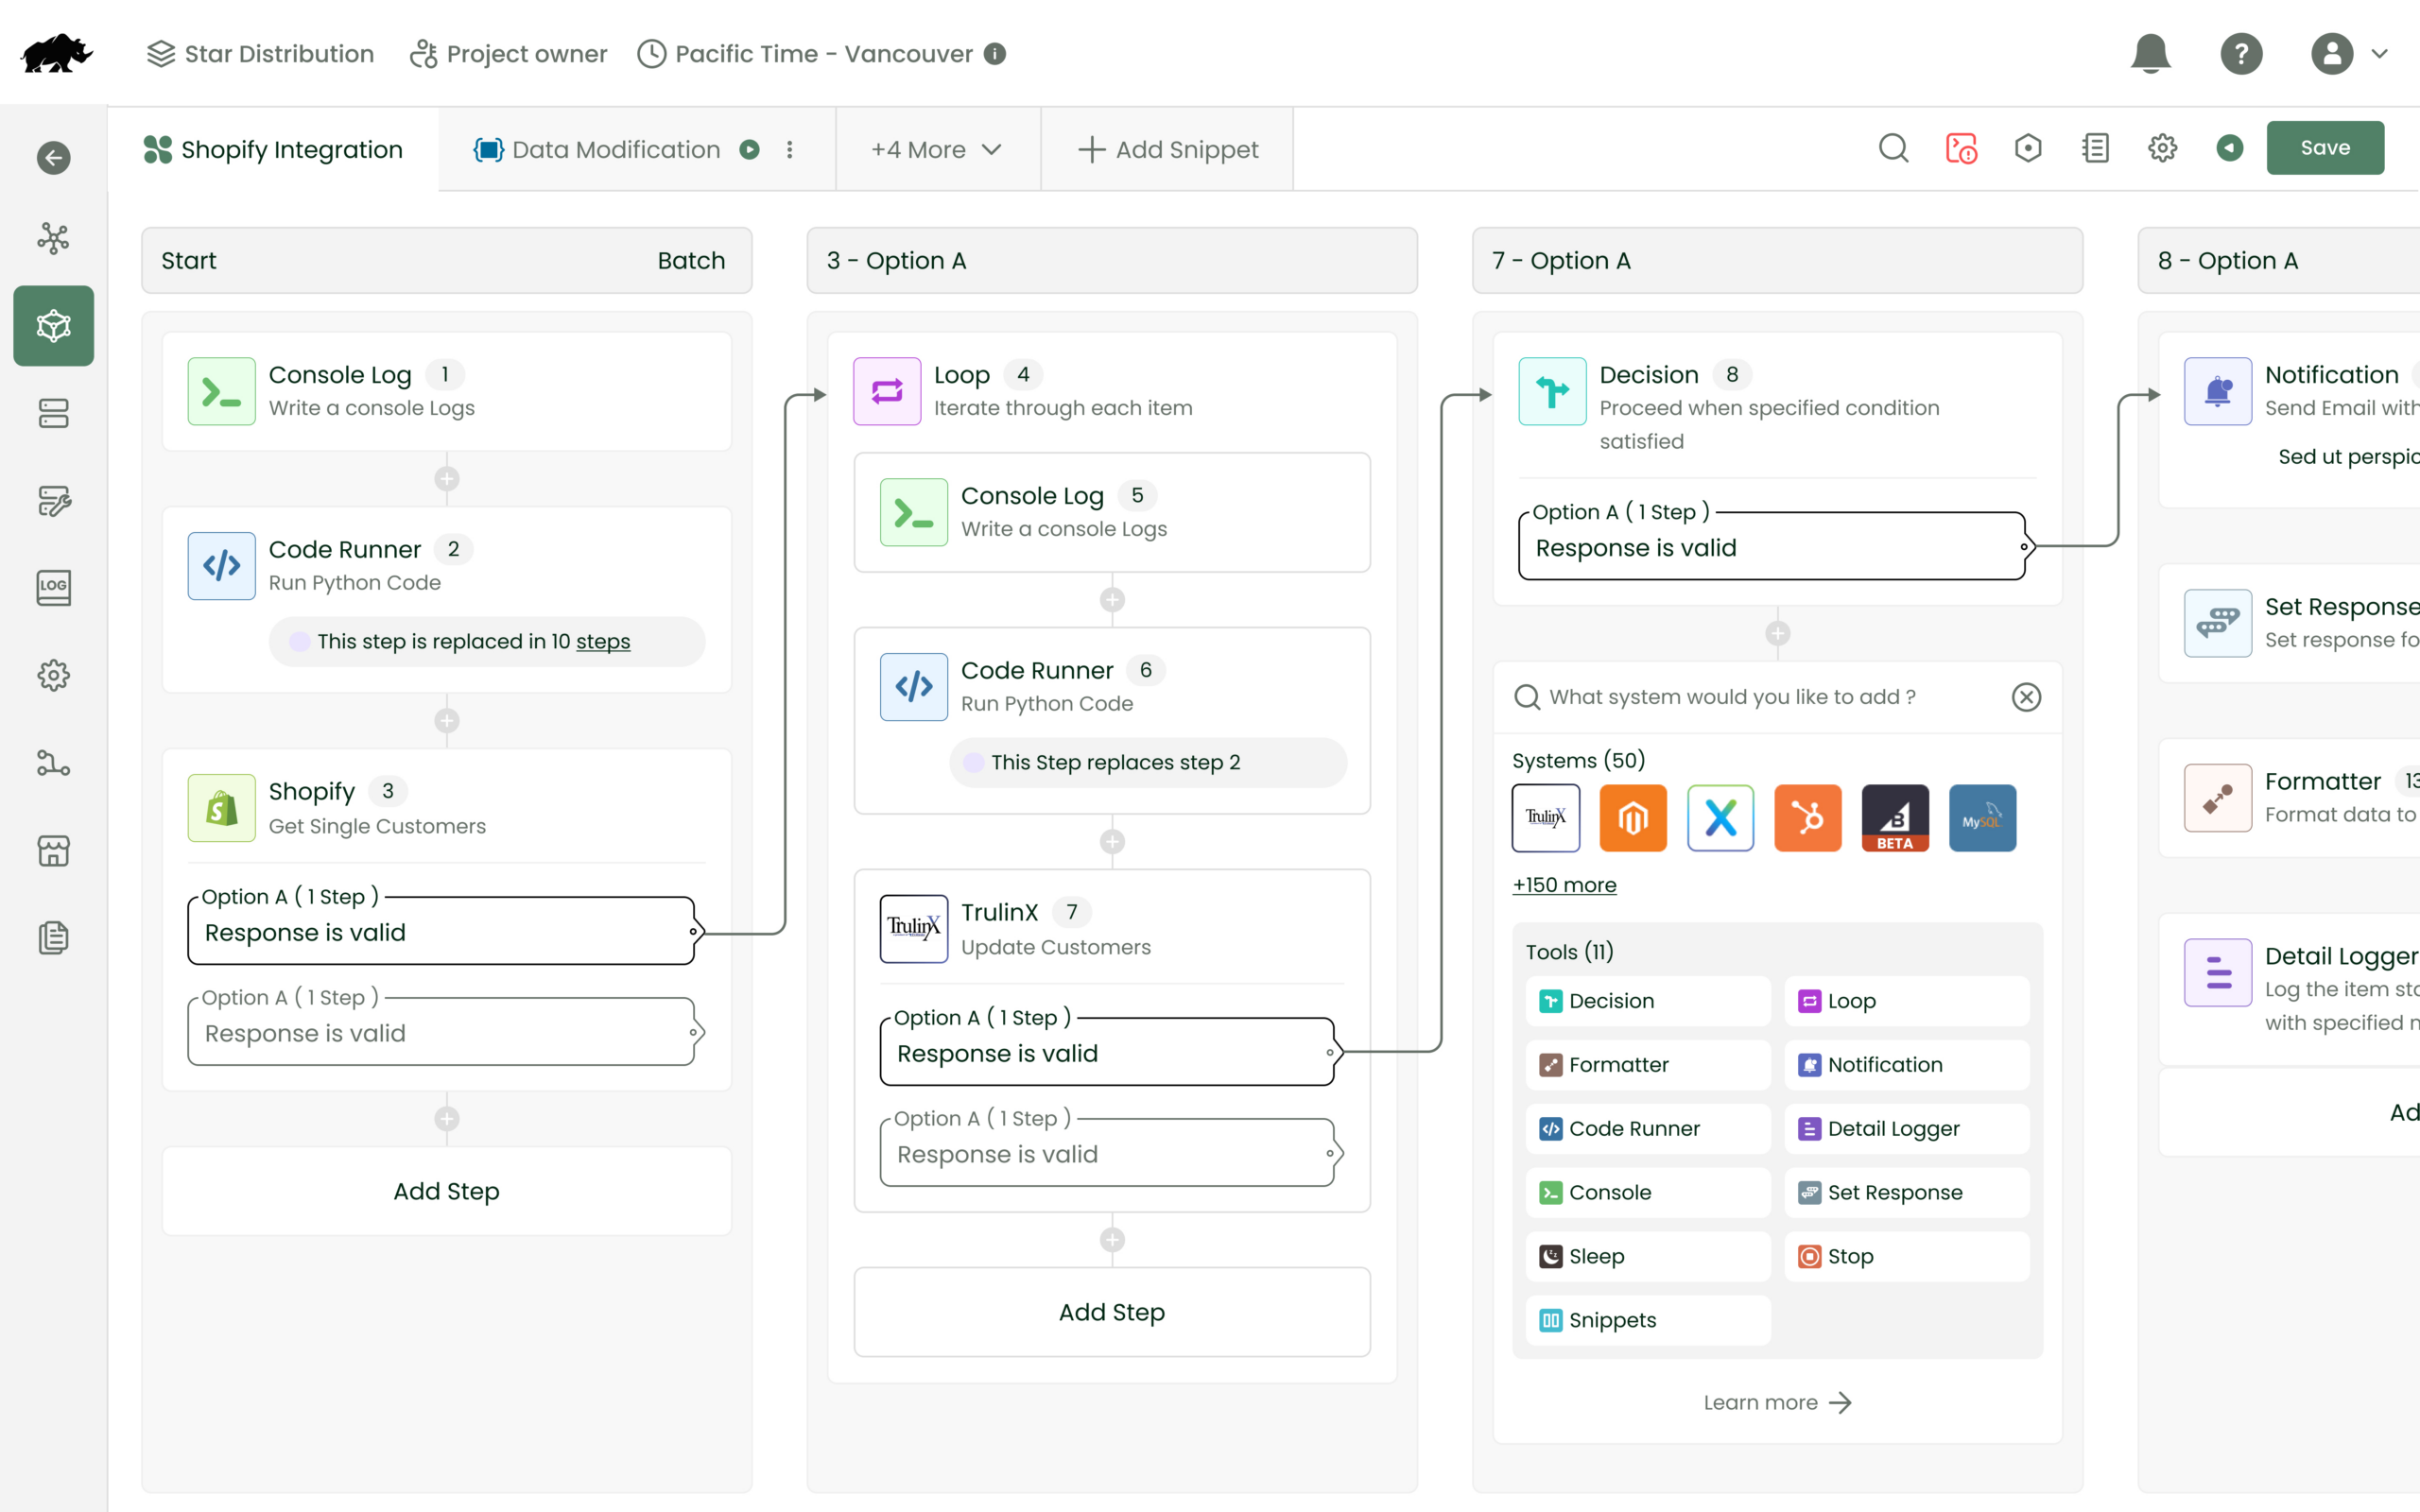This screenshot has height=1512, width=2420.
Task: Select the MySQL system icon
Action: 1982,818
